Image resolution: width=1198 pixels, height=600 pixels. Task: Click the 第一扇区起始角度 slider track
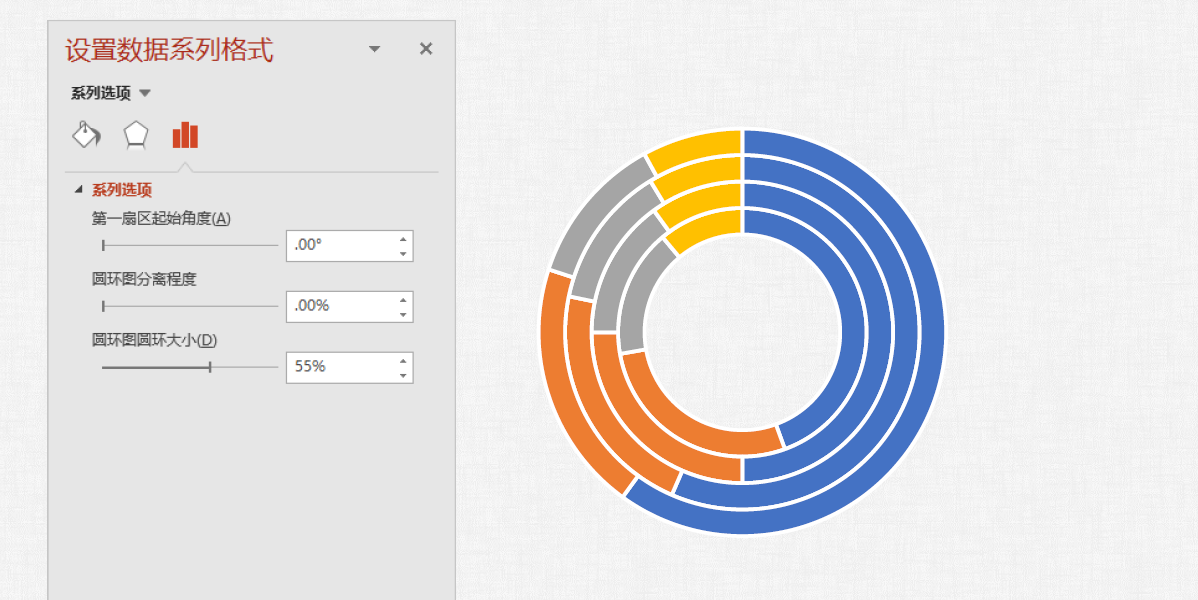(x=190, y=245)
